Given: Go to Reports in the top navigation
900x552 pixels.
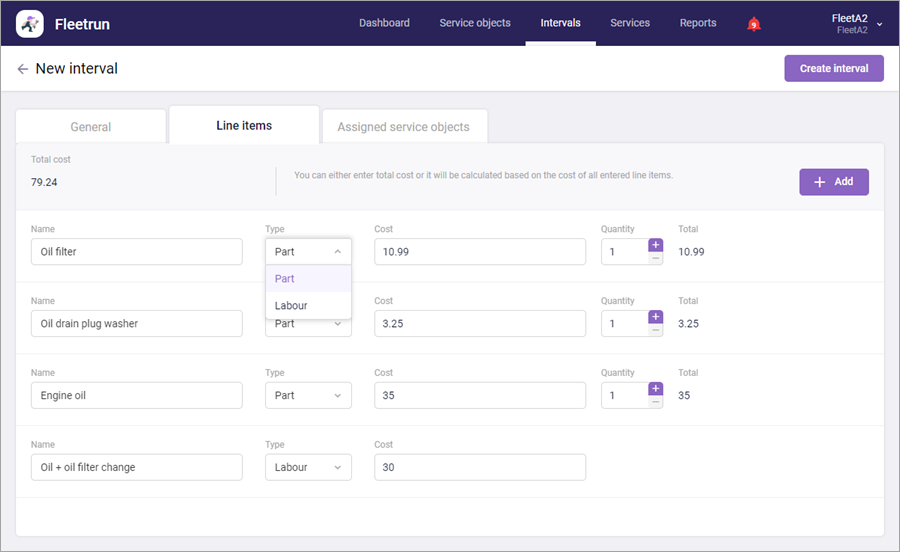Looking at the screenshot, I should click(x=698, y=23).
